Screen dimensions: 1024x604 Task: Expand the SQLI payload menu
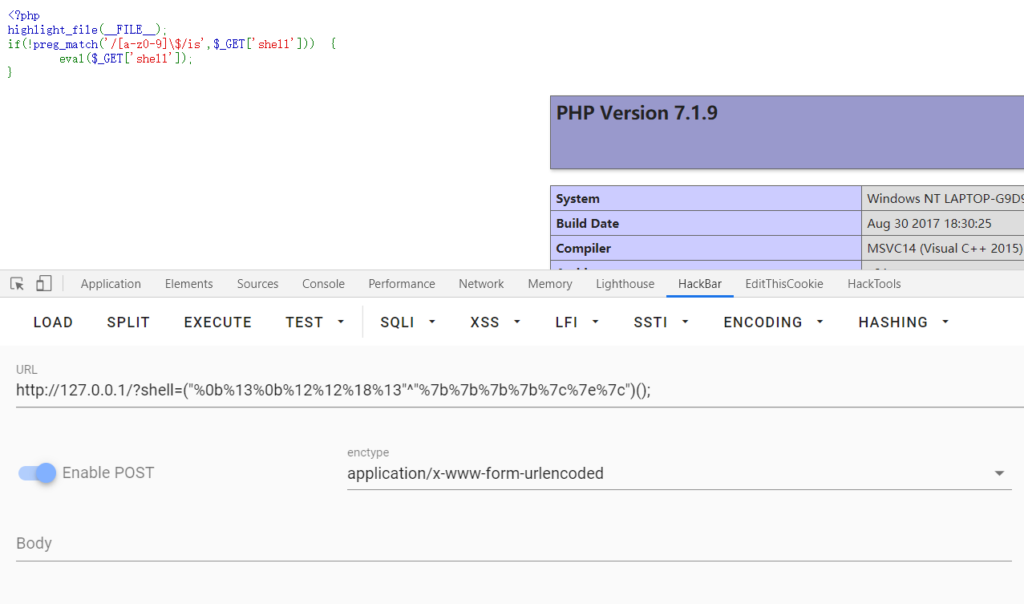(x=408, y=323)
